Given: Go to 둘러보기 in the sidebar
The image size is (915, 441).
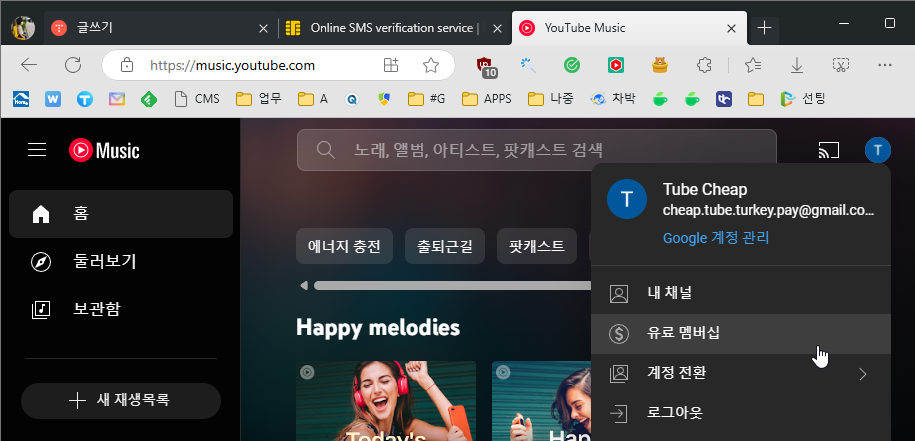Looking at the screenshot, I should click(x=121, y=261).
